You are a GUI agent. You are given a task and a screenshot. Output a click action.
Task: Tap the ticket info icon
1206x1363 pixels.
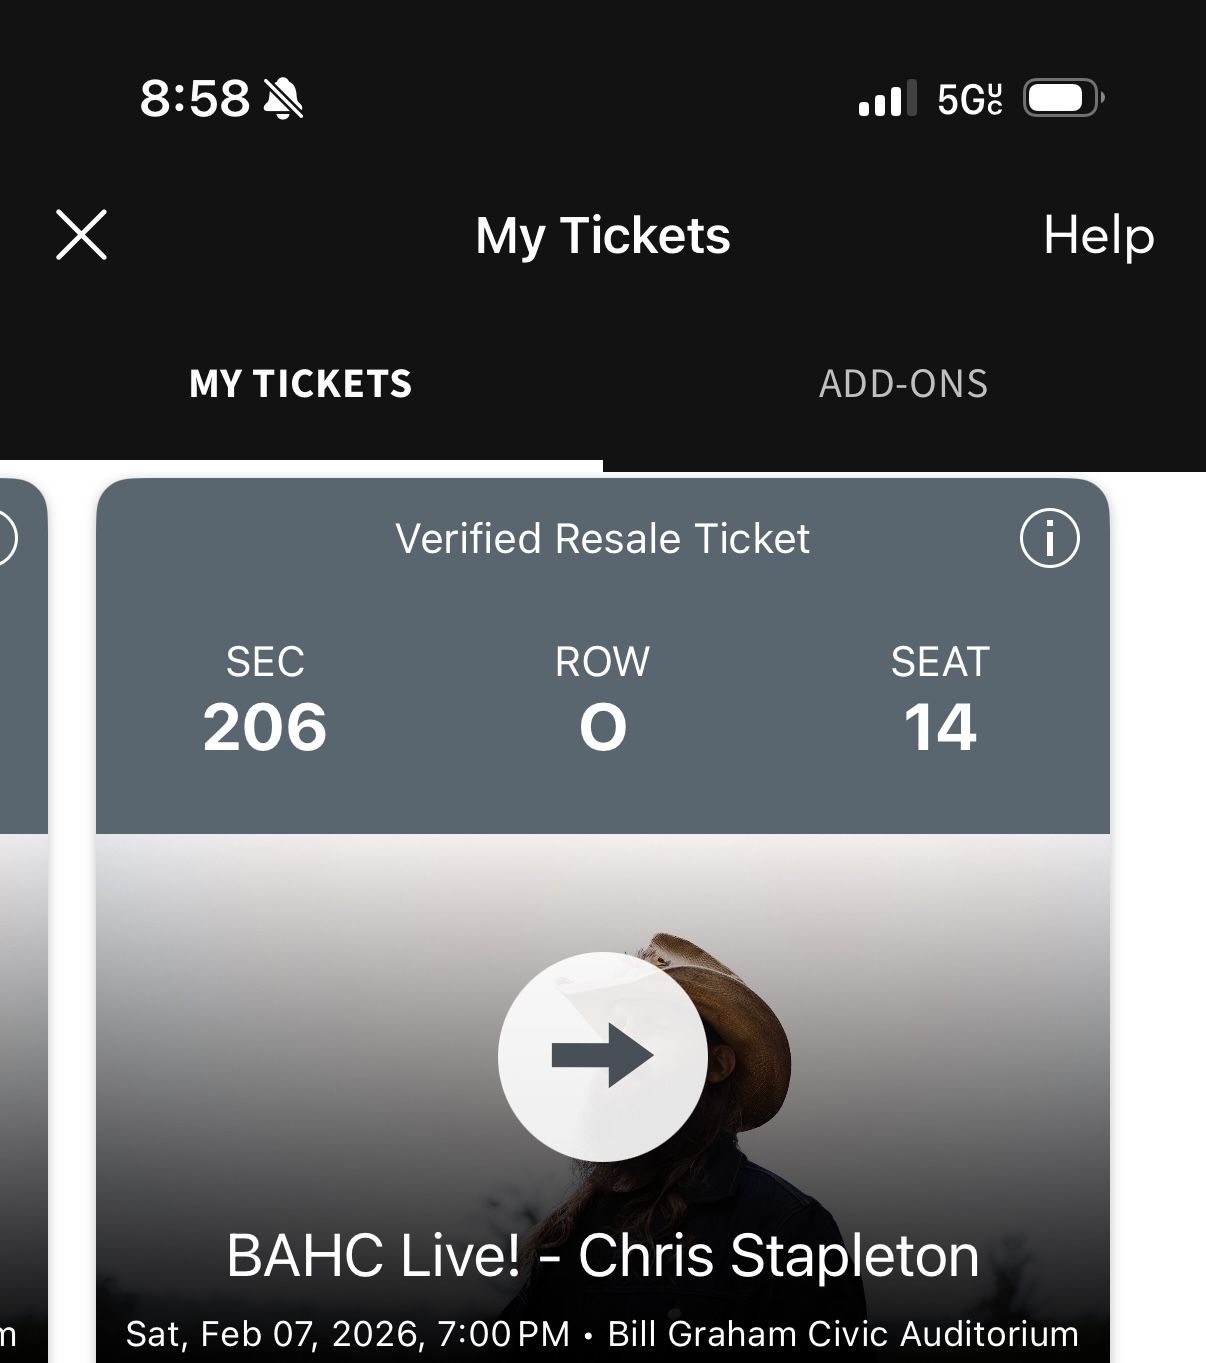[1049, 539]
